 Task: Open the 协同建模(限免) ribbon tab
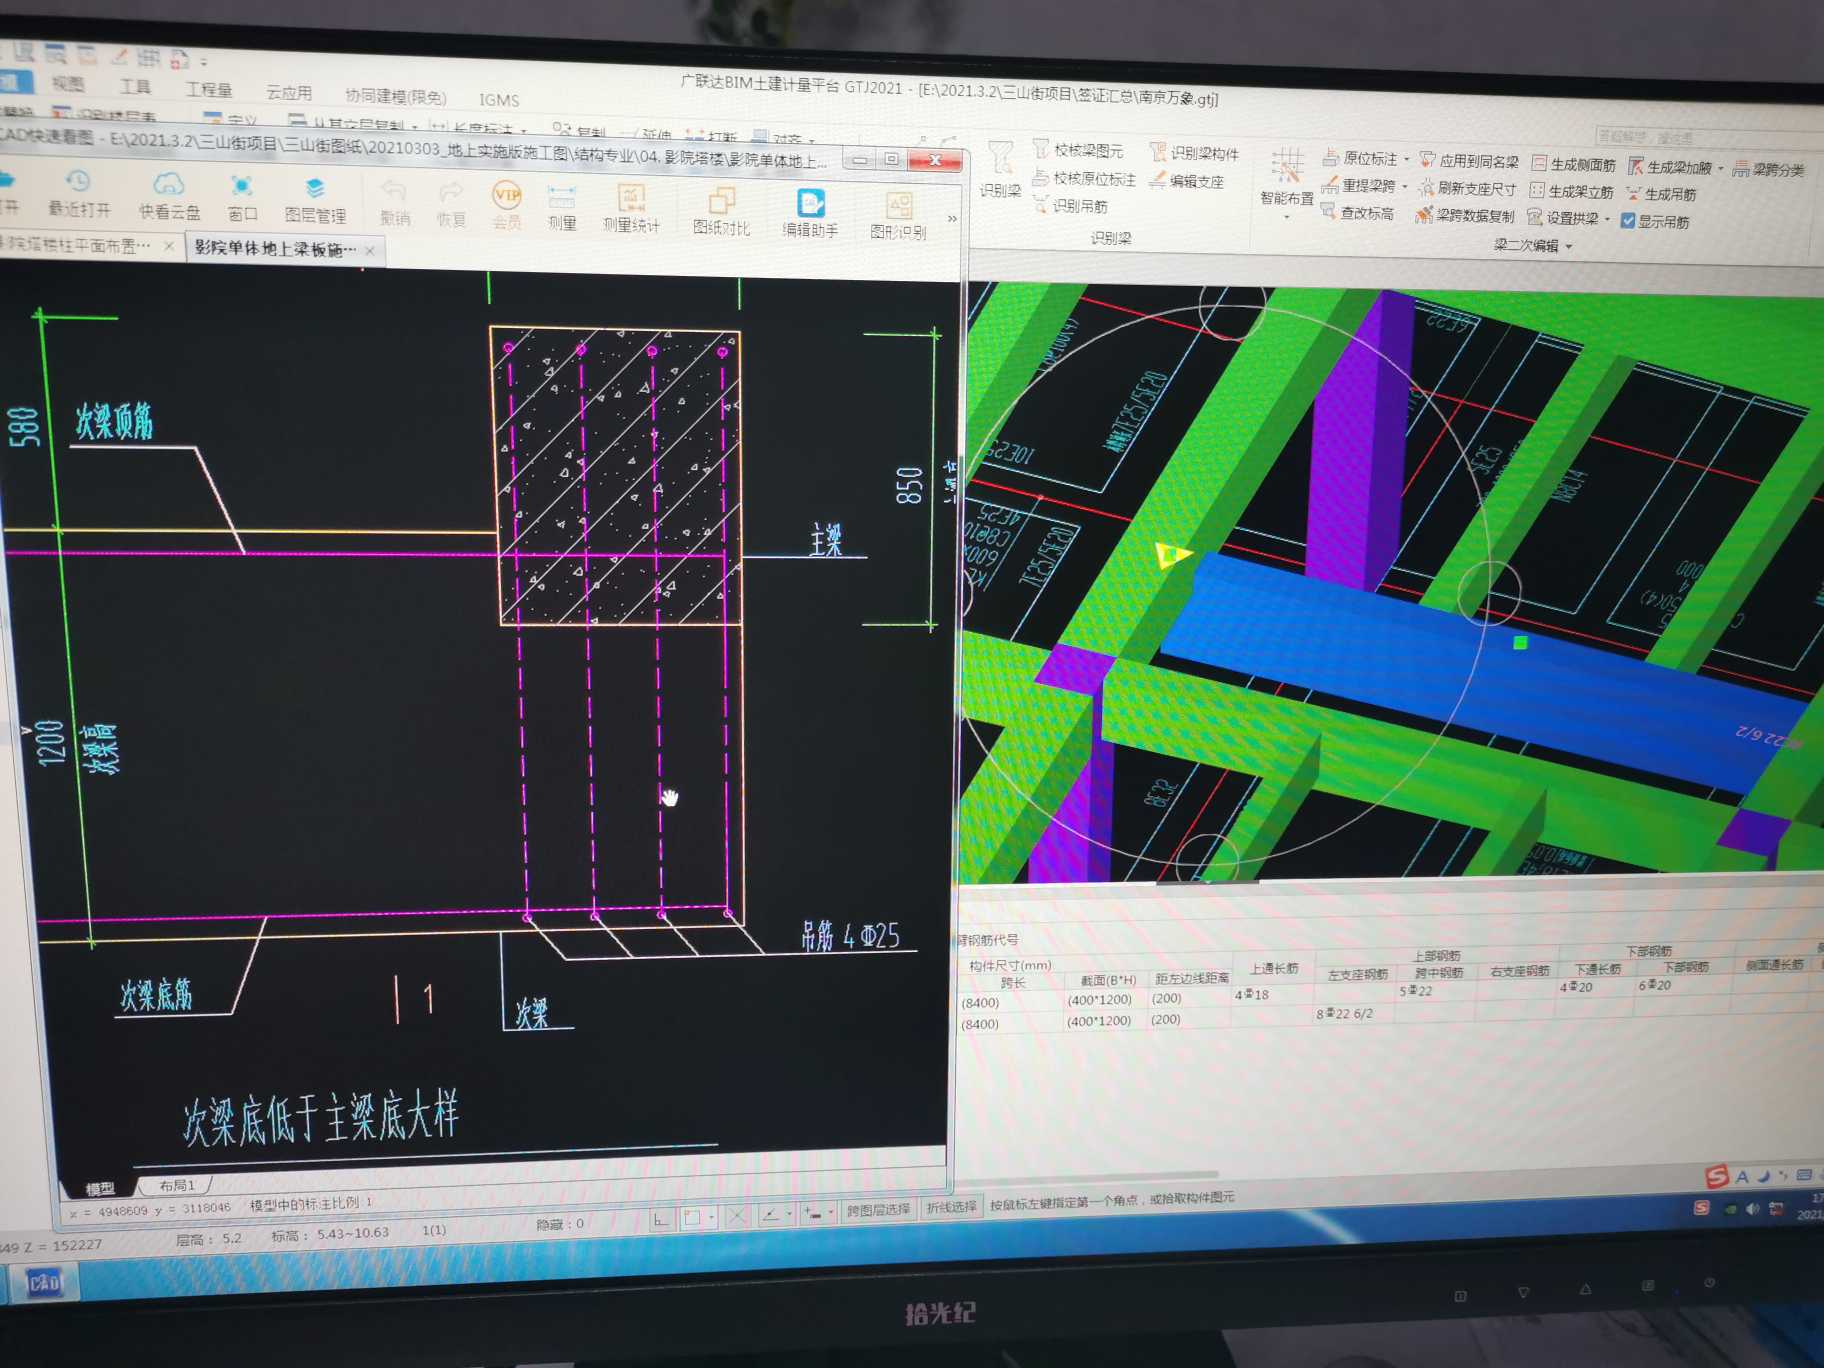(396, 96)
